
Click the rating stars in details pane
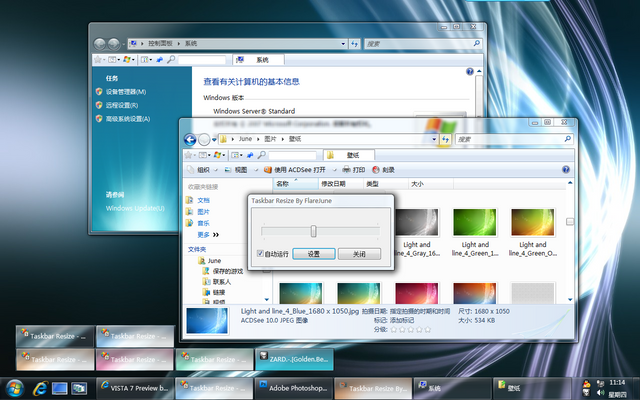coord(411,329)
